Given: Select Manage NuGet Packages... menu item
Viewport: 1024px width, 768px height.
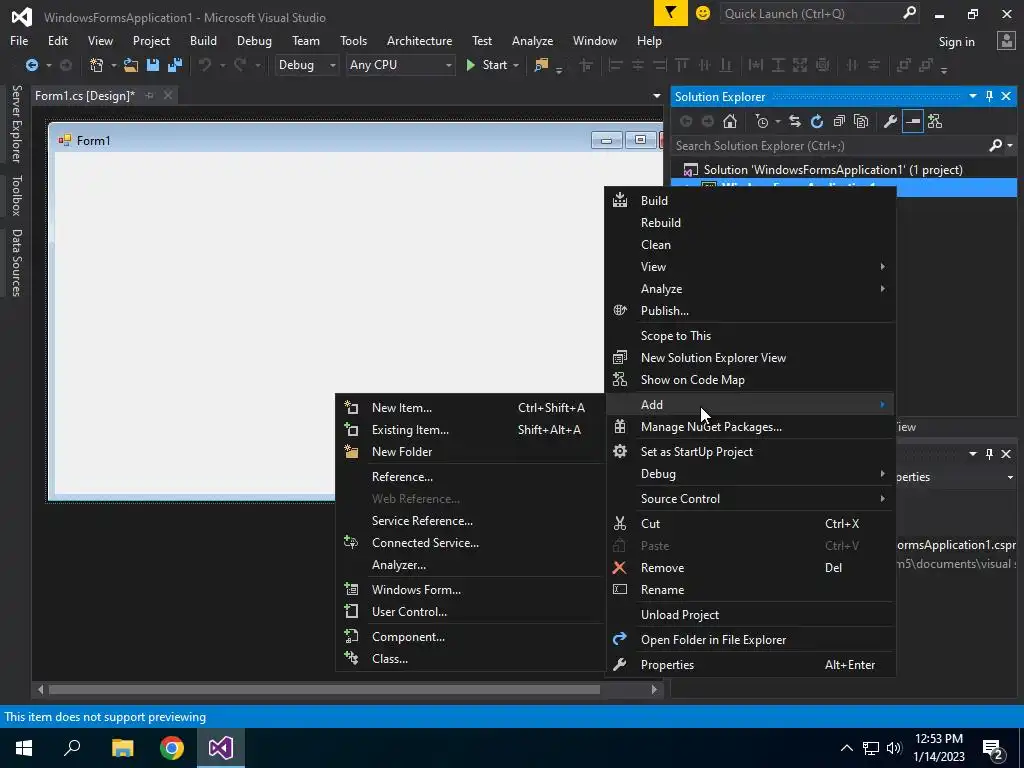Looking at the screenshot, I should pos(750,427).
